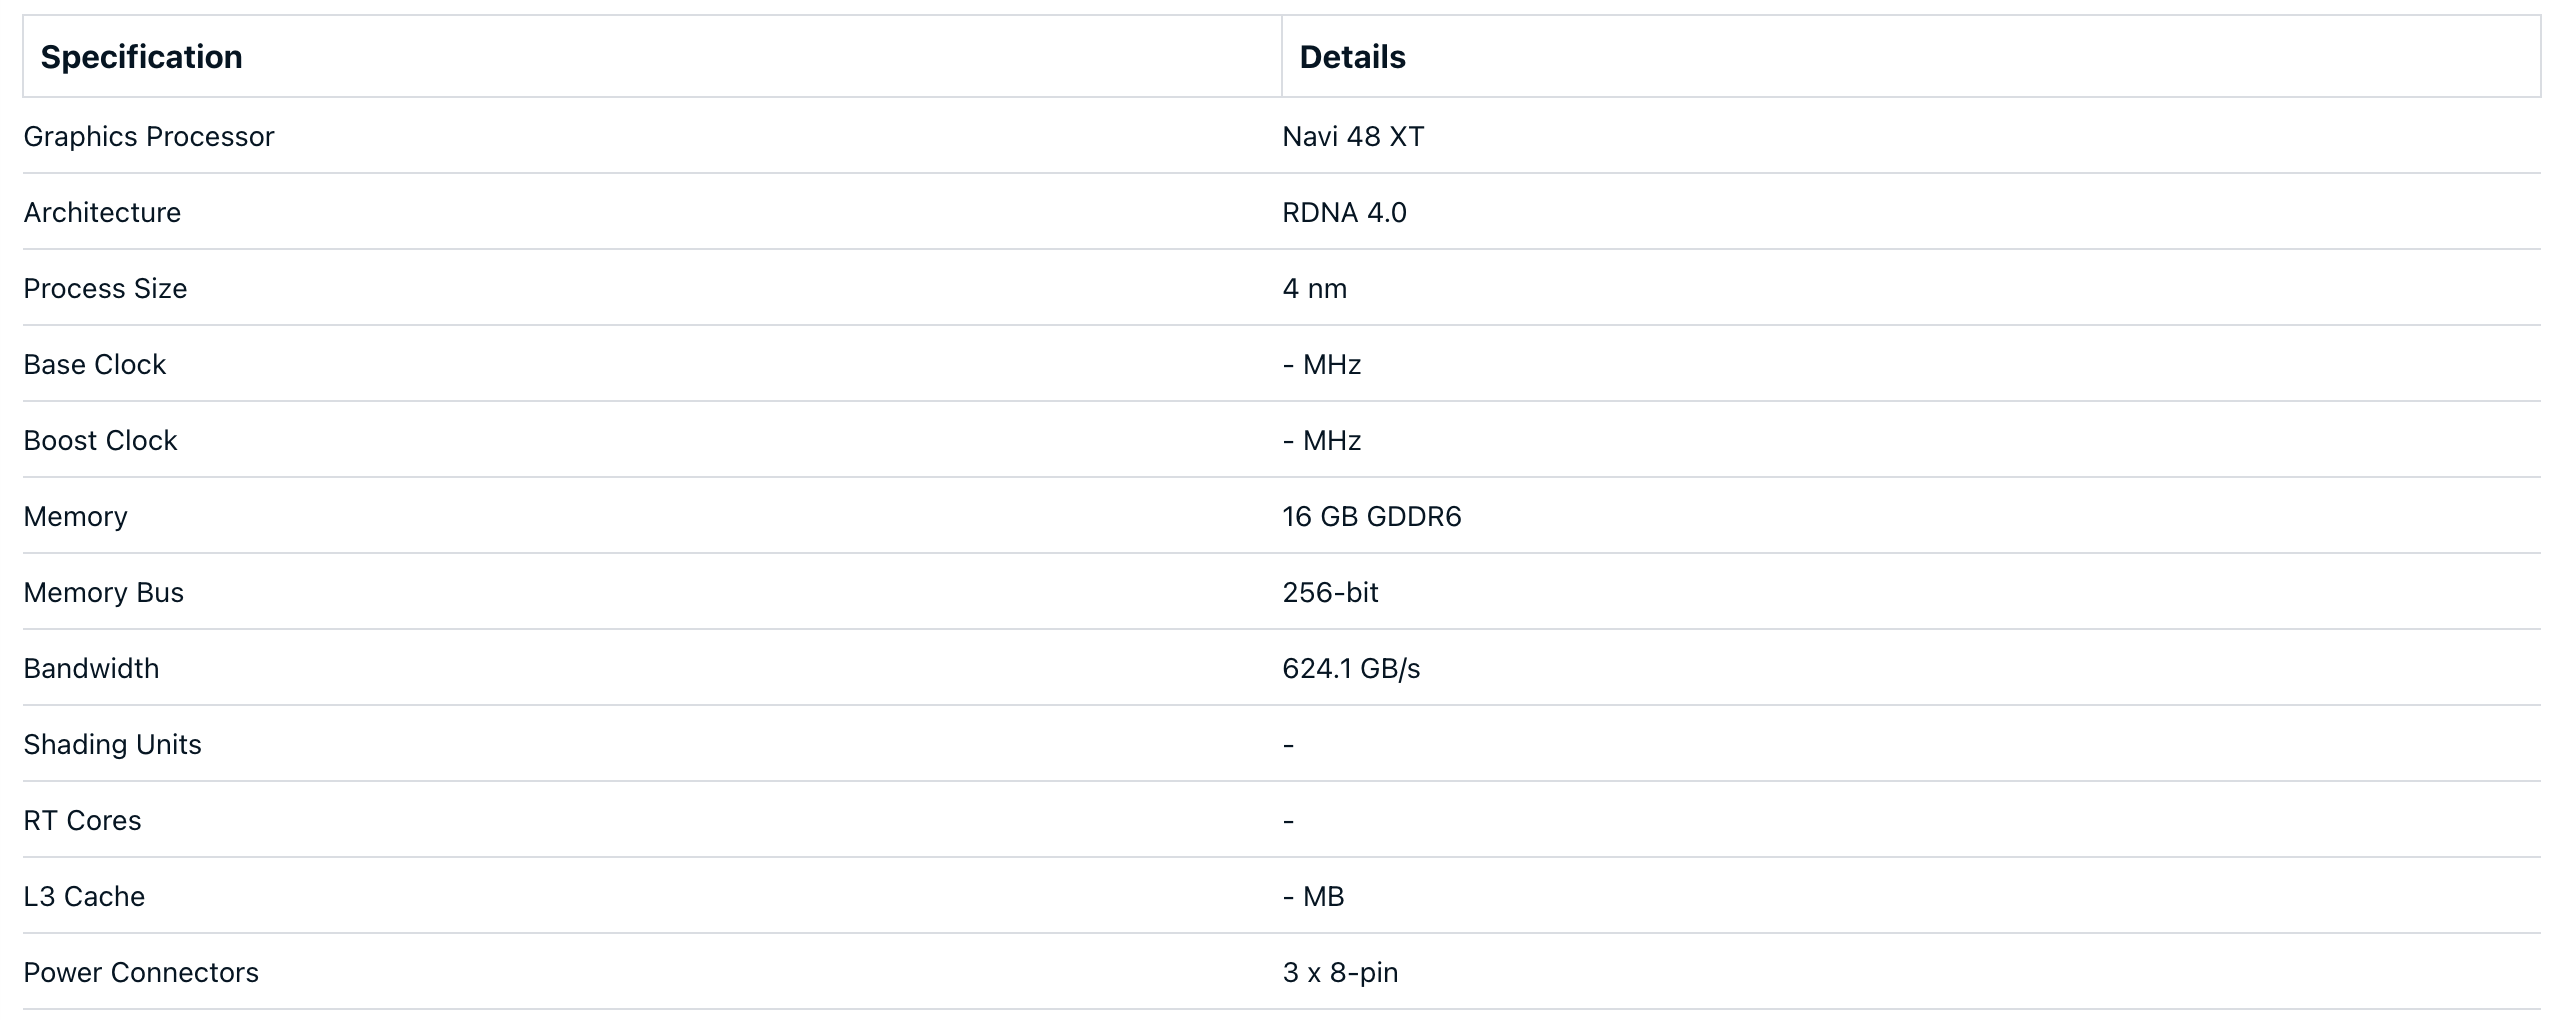Select the Shading Units label

pos(112,744)
